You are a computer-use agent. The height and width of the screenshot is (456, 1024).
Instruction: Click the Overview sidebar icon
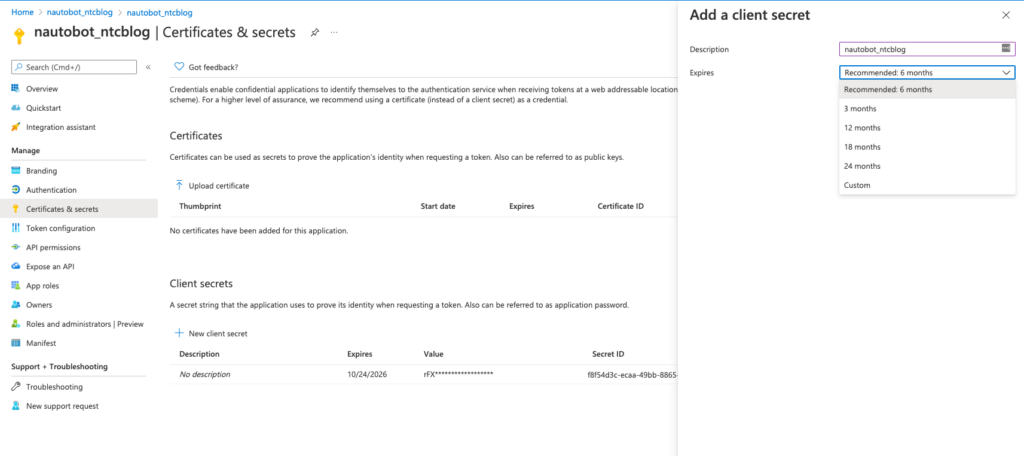pos(16,89)
